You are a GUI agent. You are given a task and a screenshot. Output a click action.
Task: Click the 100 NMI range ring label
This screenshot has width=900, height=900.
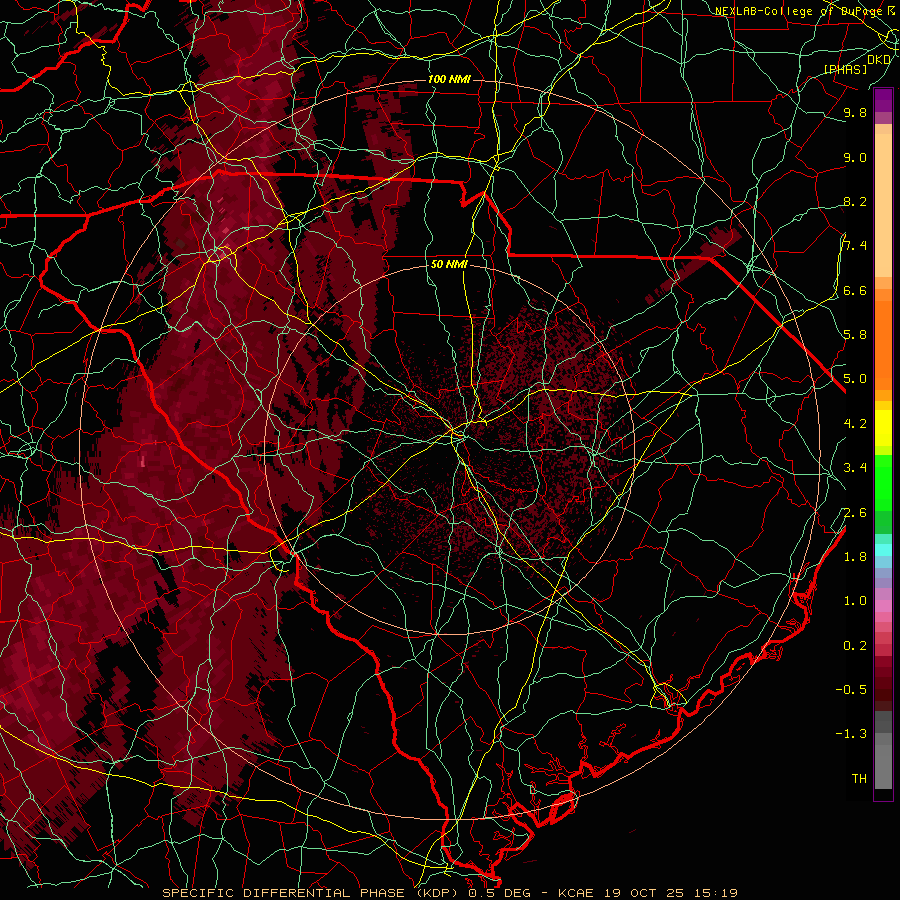point(449,79)
